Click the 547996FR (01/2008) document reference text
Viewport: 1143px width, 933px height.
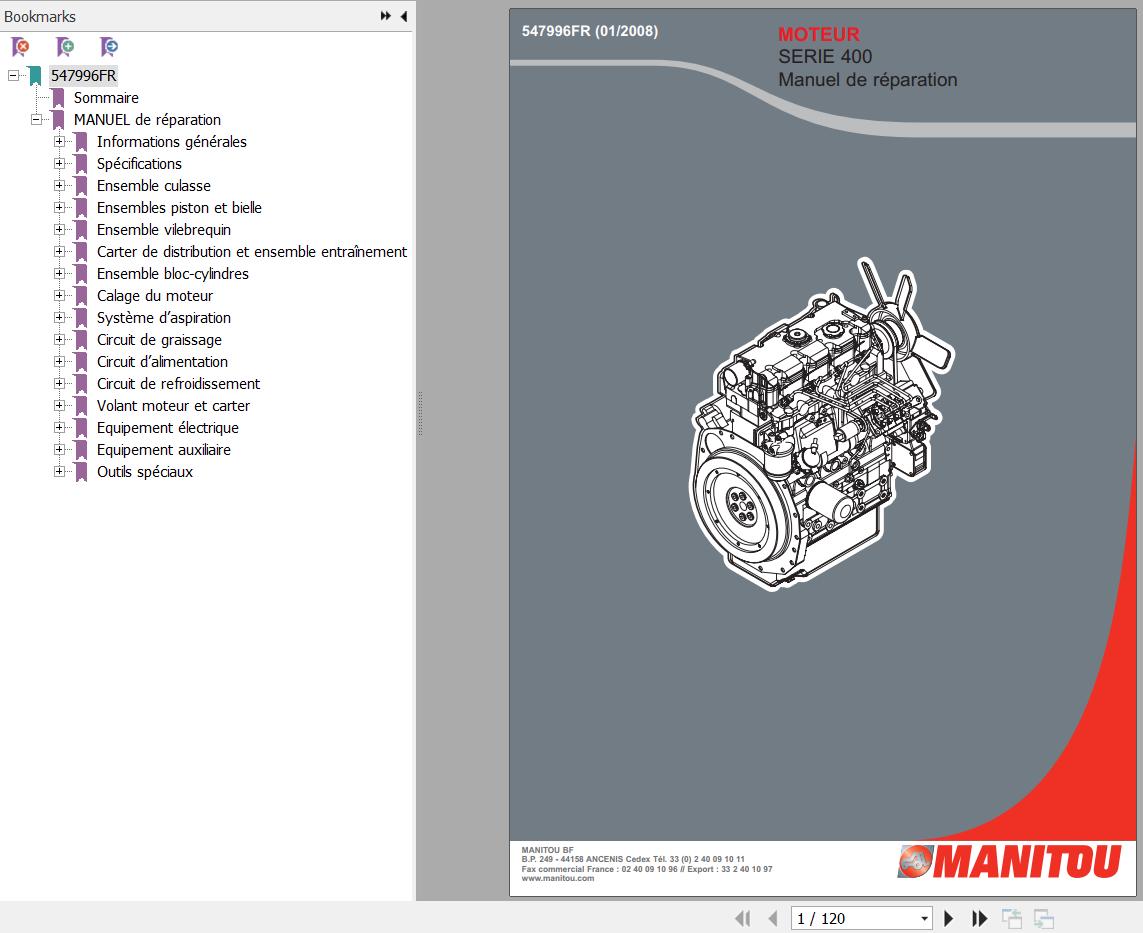point(590,31)
